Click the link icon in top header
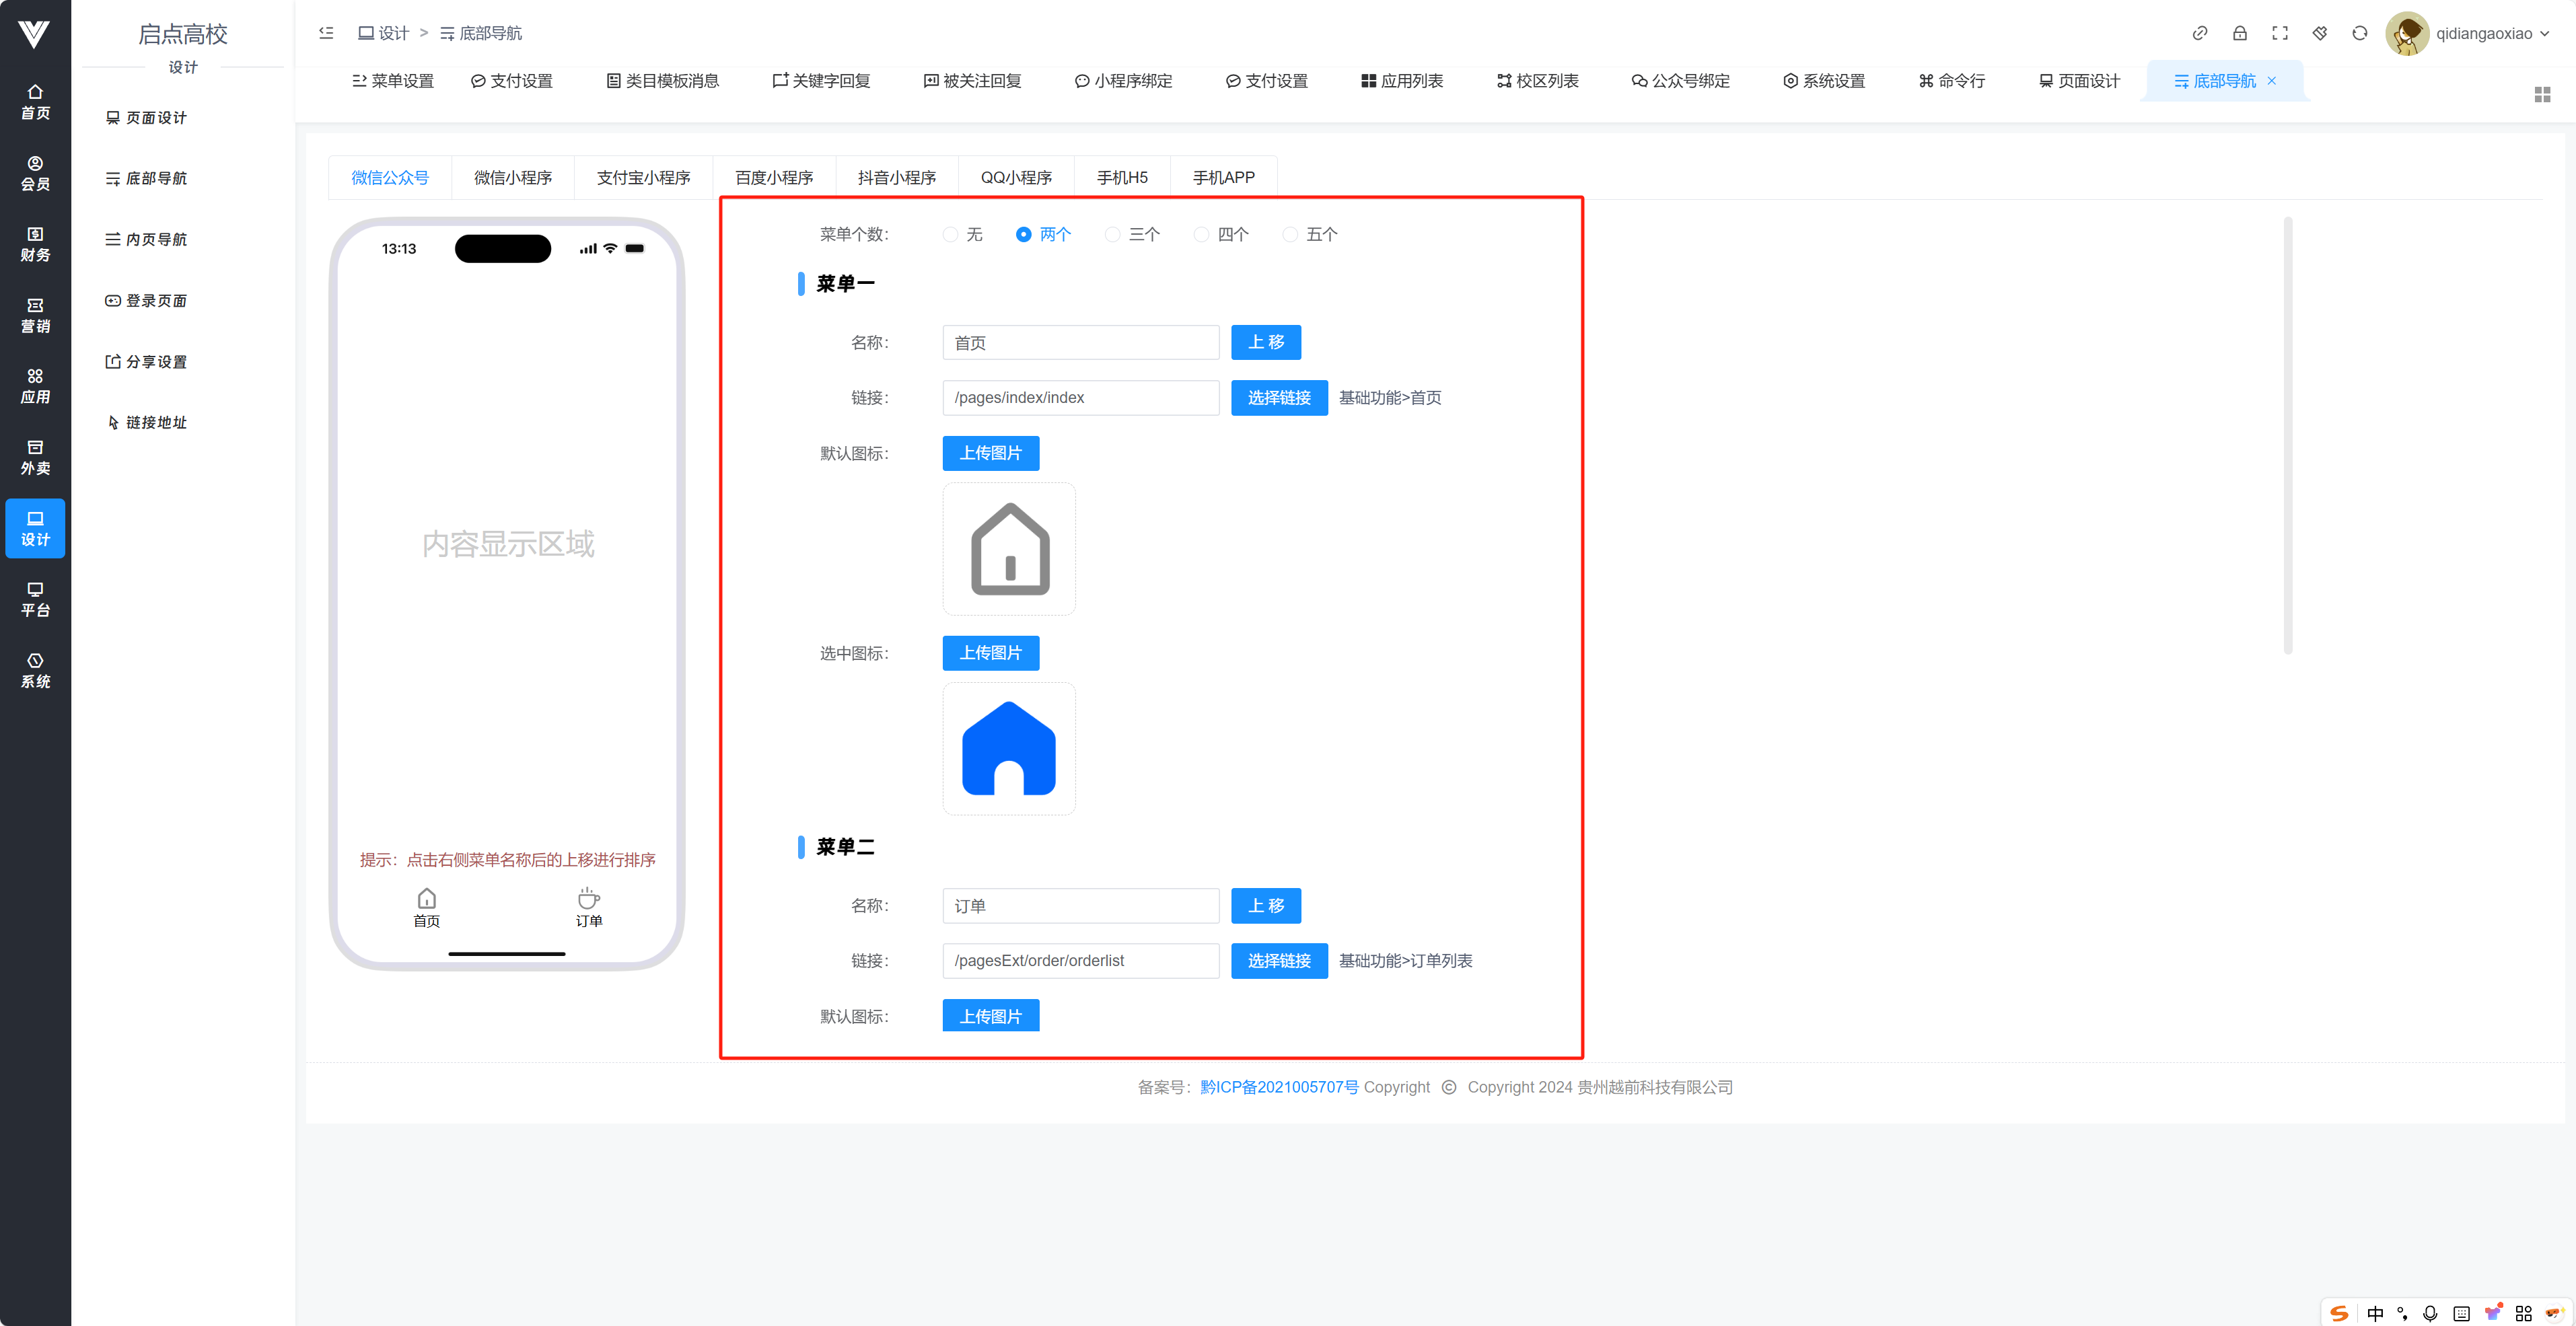Viewport: 2576px width, 1326px height. coord(2199,33)
